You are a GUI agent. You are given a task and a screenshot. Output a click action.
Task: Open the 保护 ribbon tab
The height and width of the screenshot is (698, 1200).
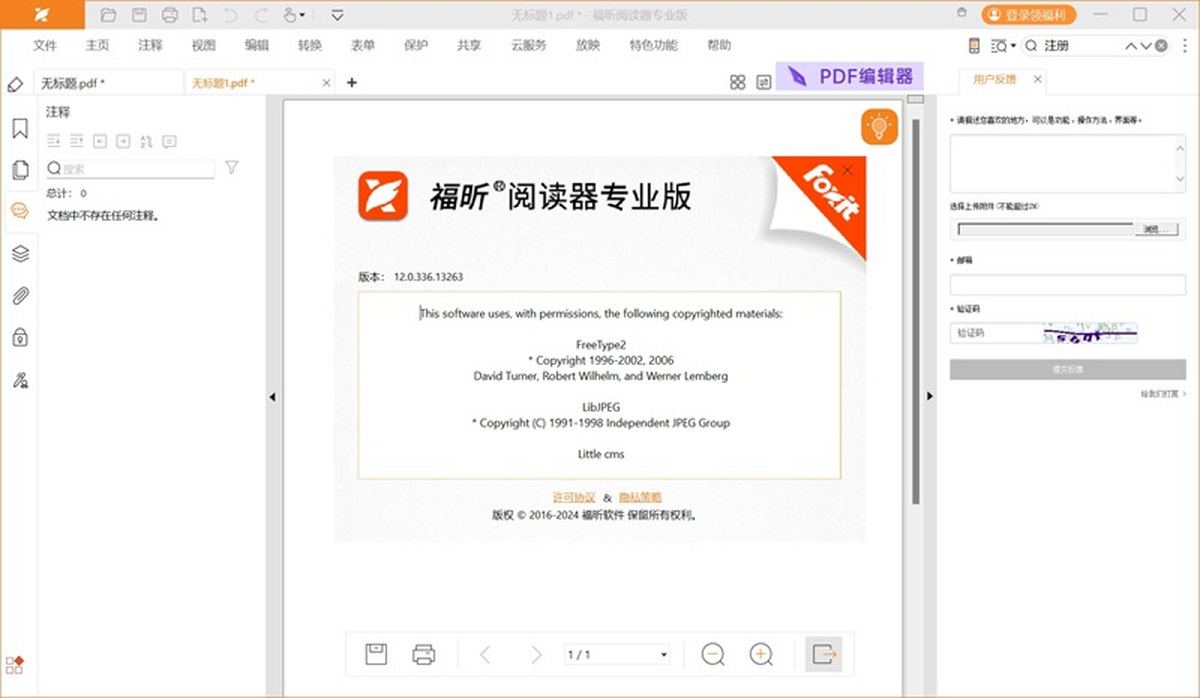click(416, 46)
